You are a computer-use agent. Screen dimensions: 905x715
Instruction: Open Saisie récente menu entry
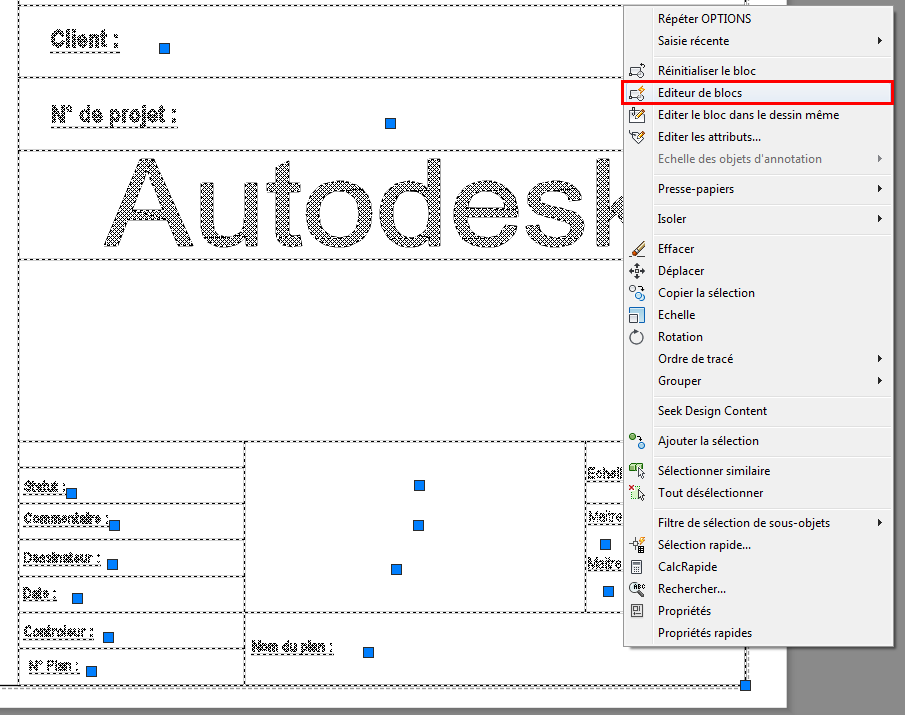tap(758, 41)
